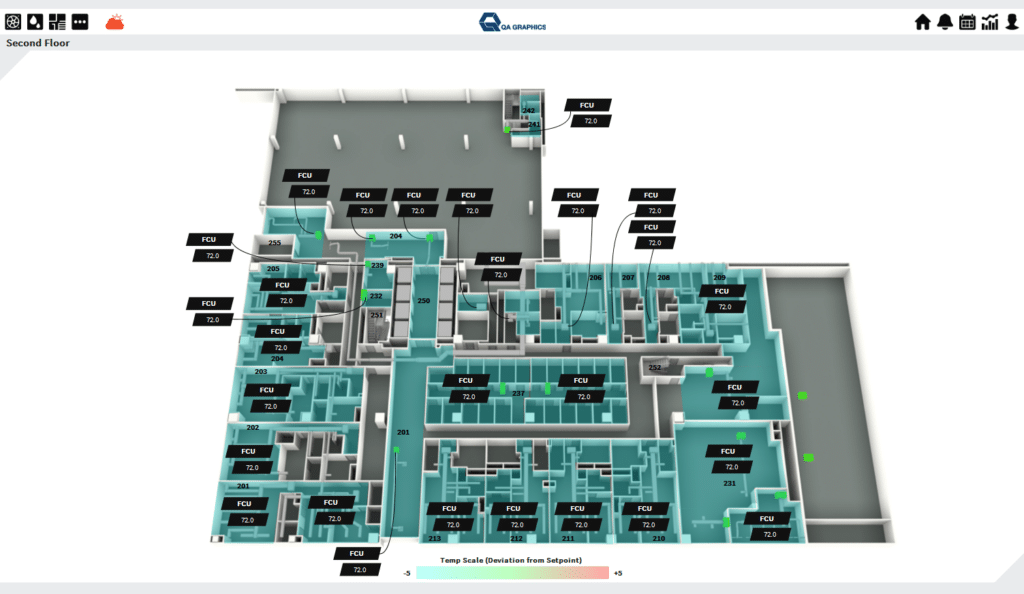
Task: Click the green sensor marker right of room 252
Action: tap(709, 372)
